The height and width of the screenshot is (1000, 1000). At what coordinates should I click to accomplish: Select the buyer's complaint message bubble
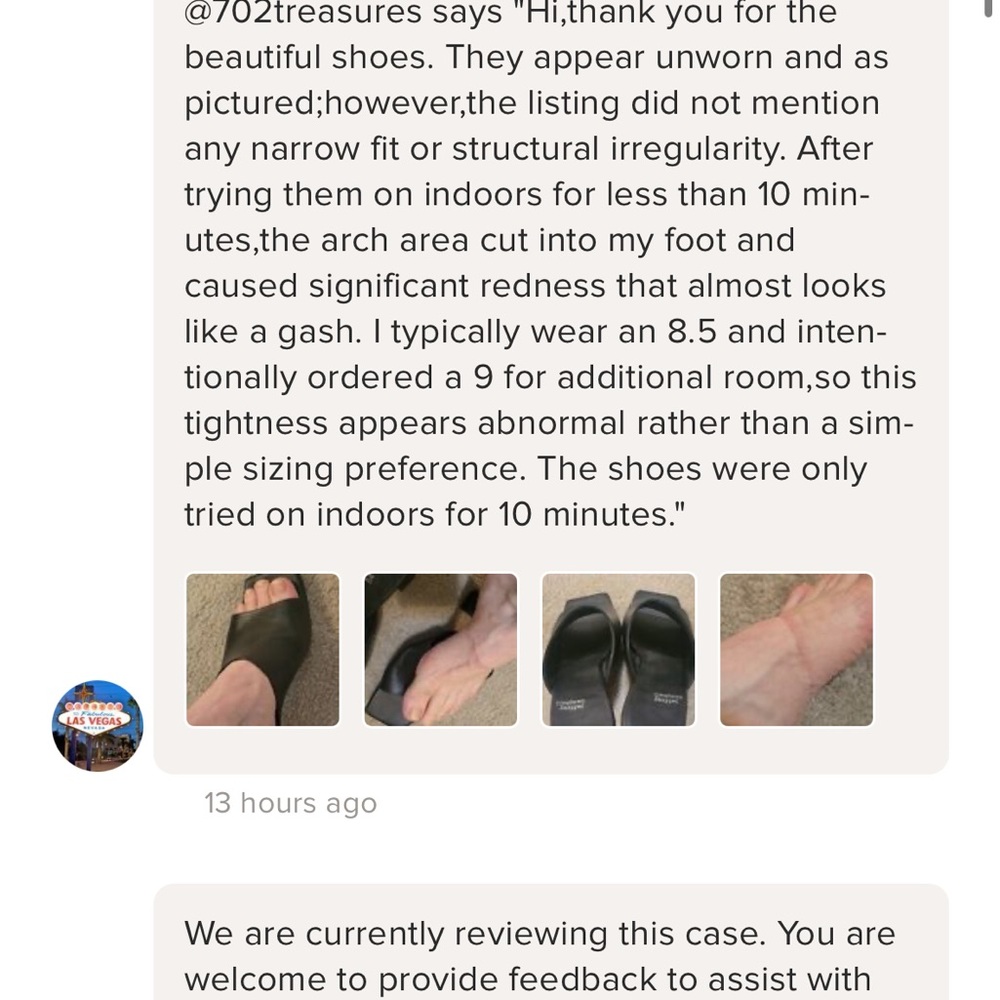550,300
